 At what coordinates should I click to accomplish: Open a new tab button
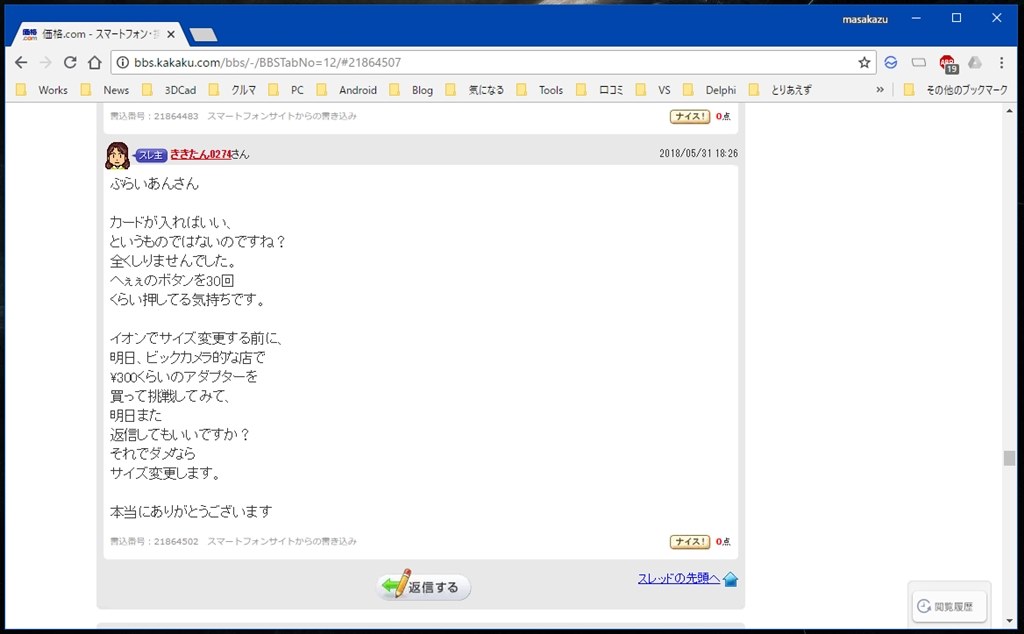(x=203, y=35)
